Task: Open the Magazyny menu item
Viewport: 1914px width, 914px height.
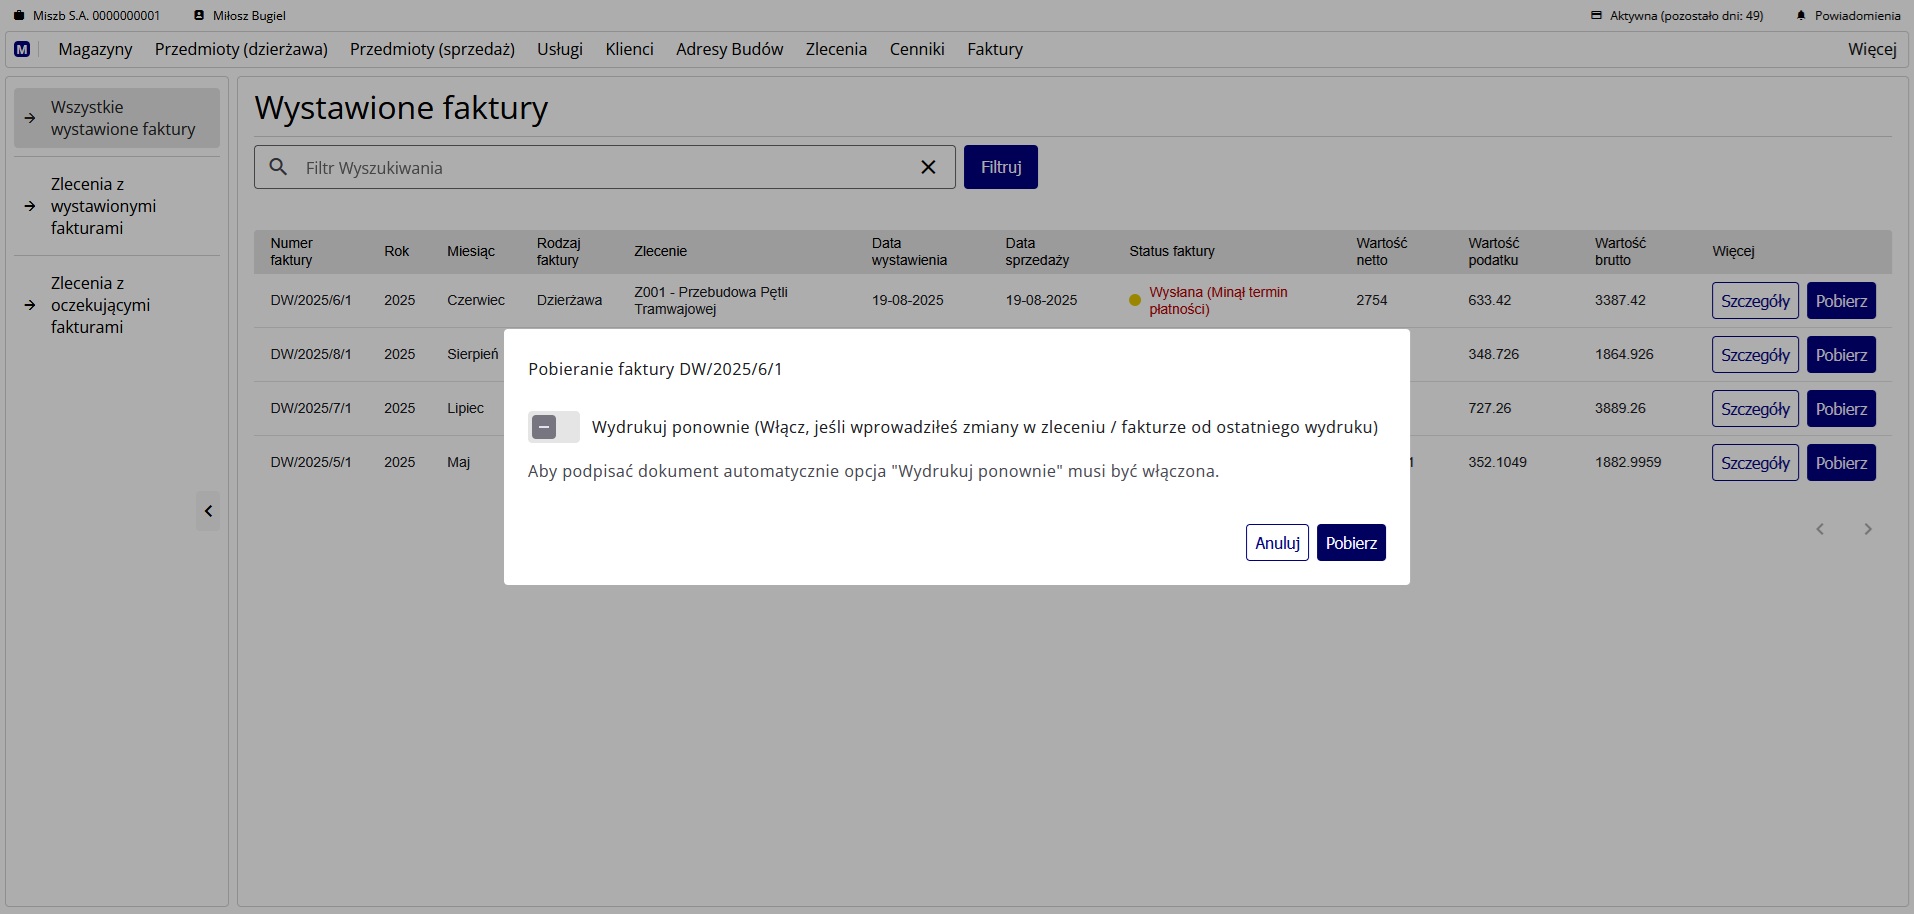Action: [95, 49]
